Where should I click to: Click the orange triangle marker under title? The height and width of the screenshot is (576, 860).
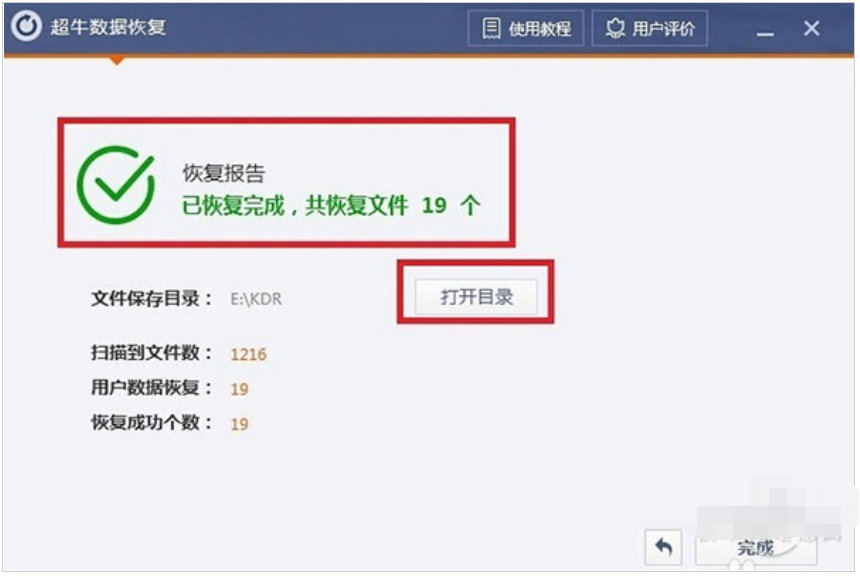(116, 60)
